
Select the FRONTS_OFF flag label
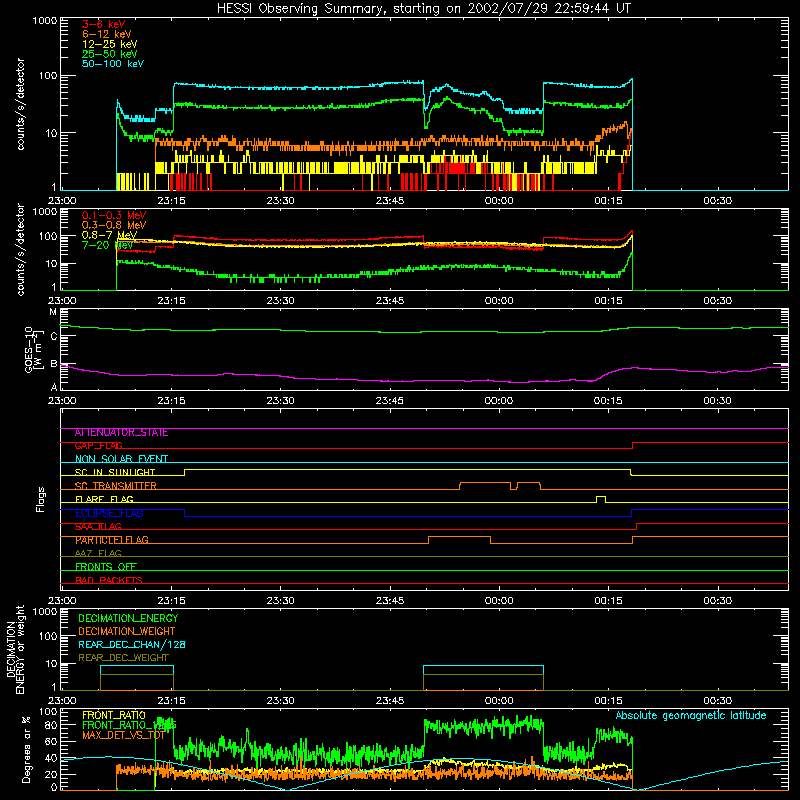(106, 567)
